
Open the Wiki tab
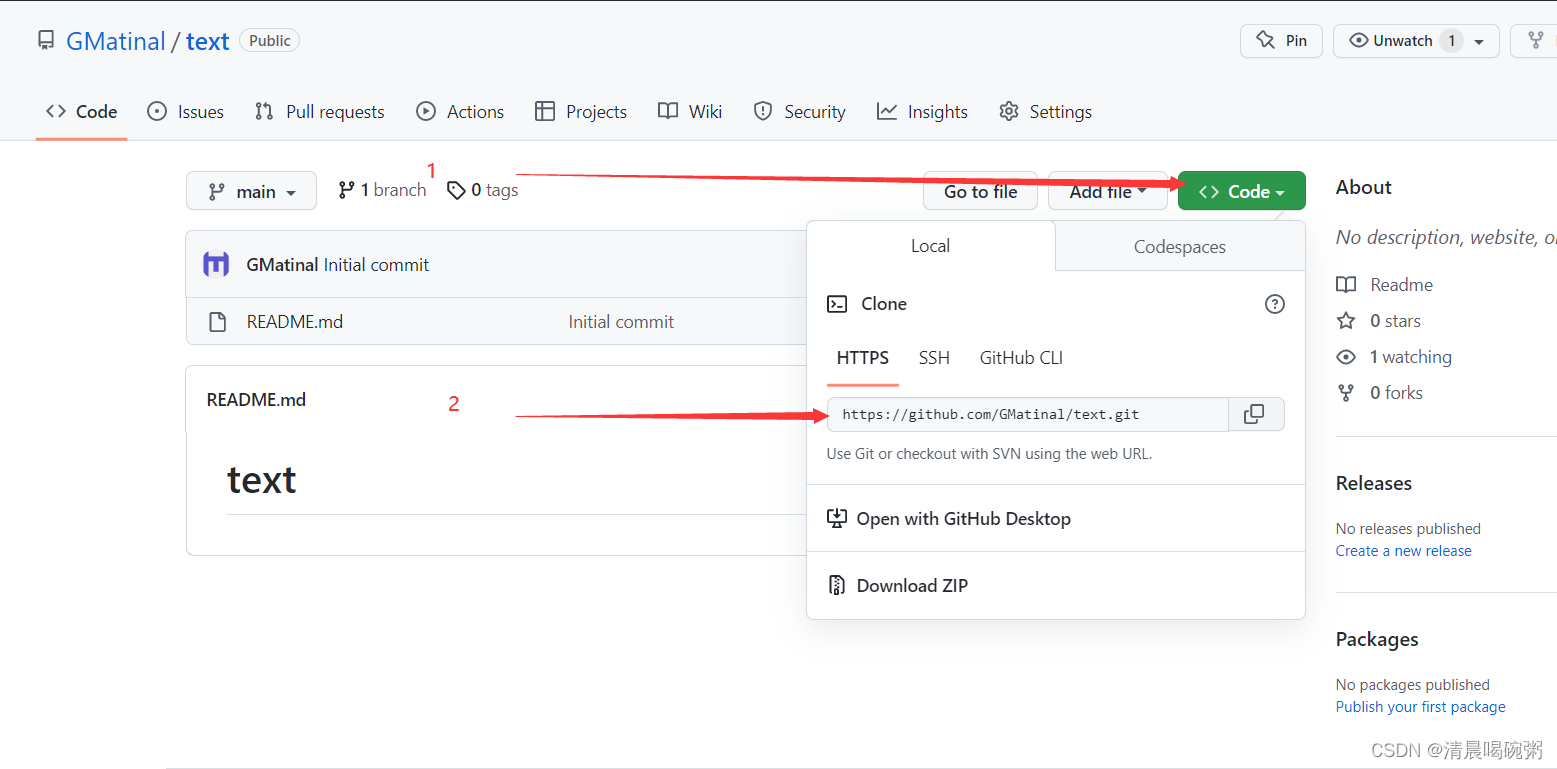690,112
